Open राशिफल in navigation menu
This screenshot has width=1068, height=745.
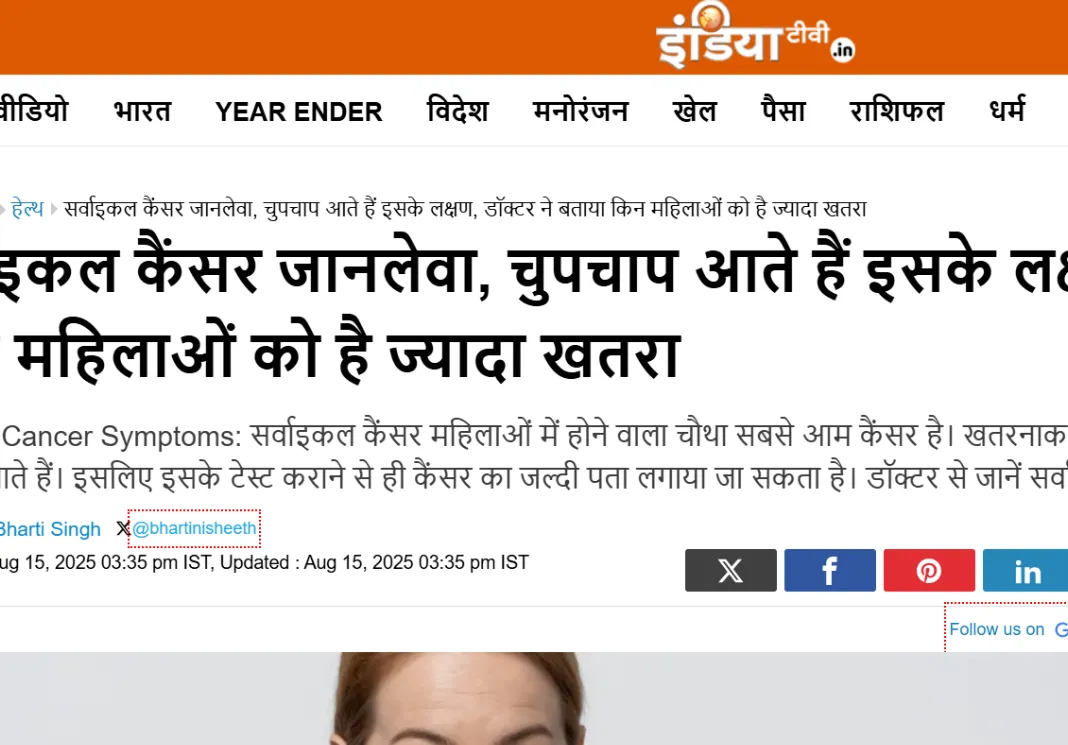point(896,111)
